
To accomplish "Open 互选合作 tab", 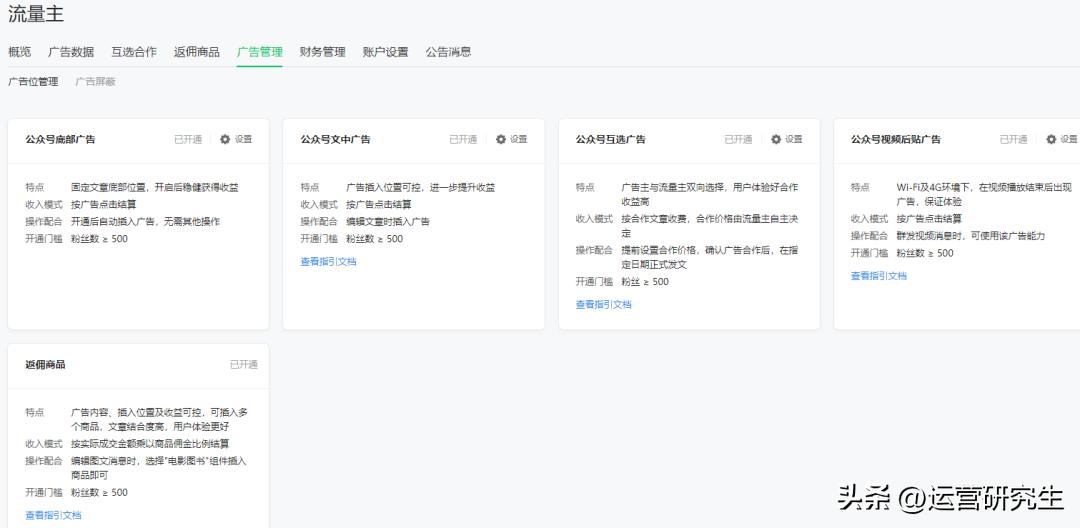I will point(134,52).
